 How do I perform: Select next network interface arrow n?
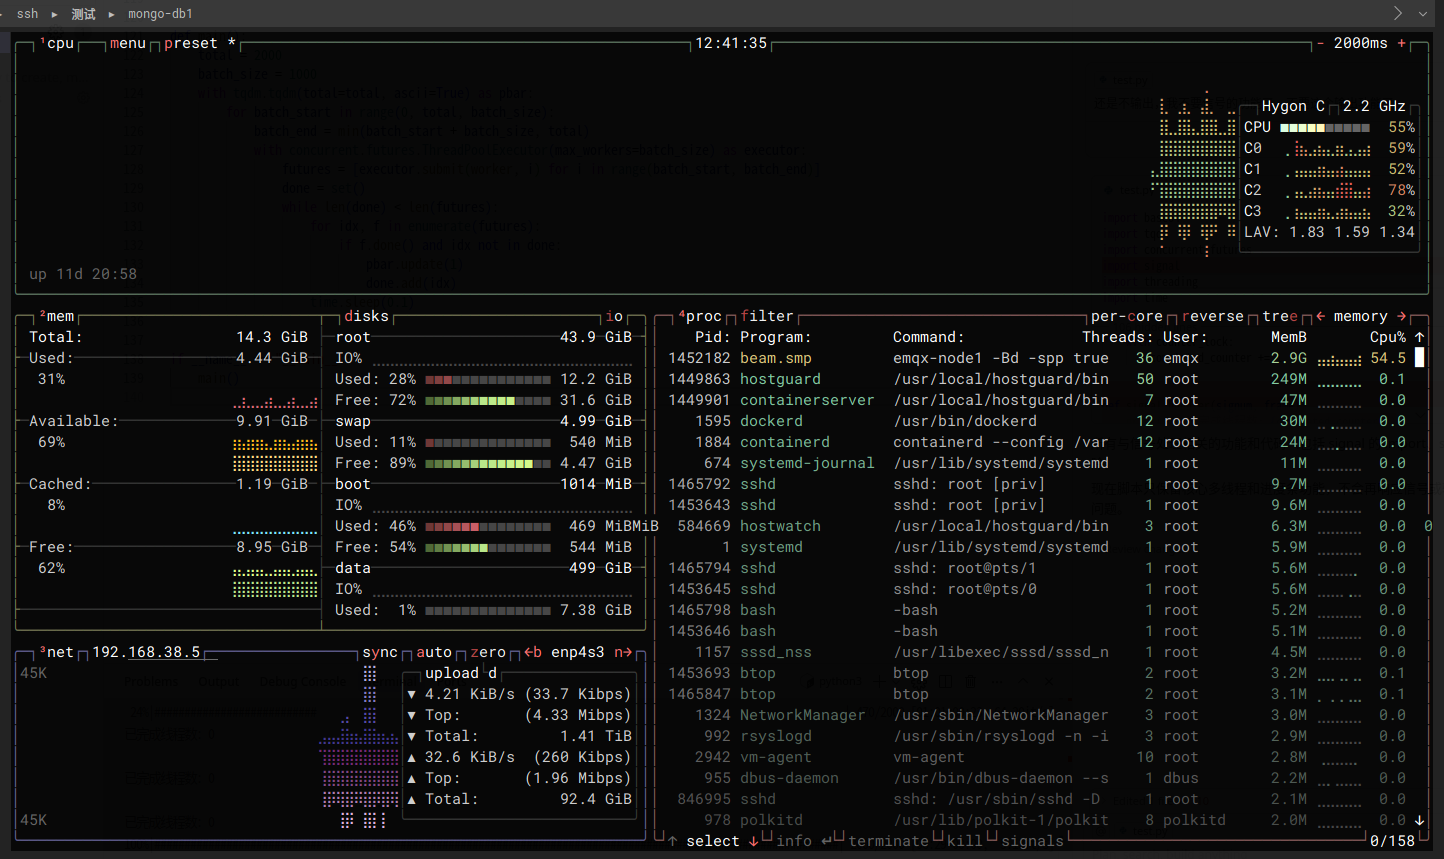623,652
